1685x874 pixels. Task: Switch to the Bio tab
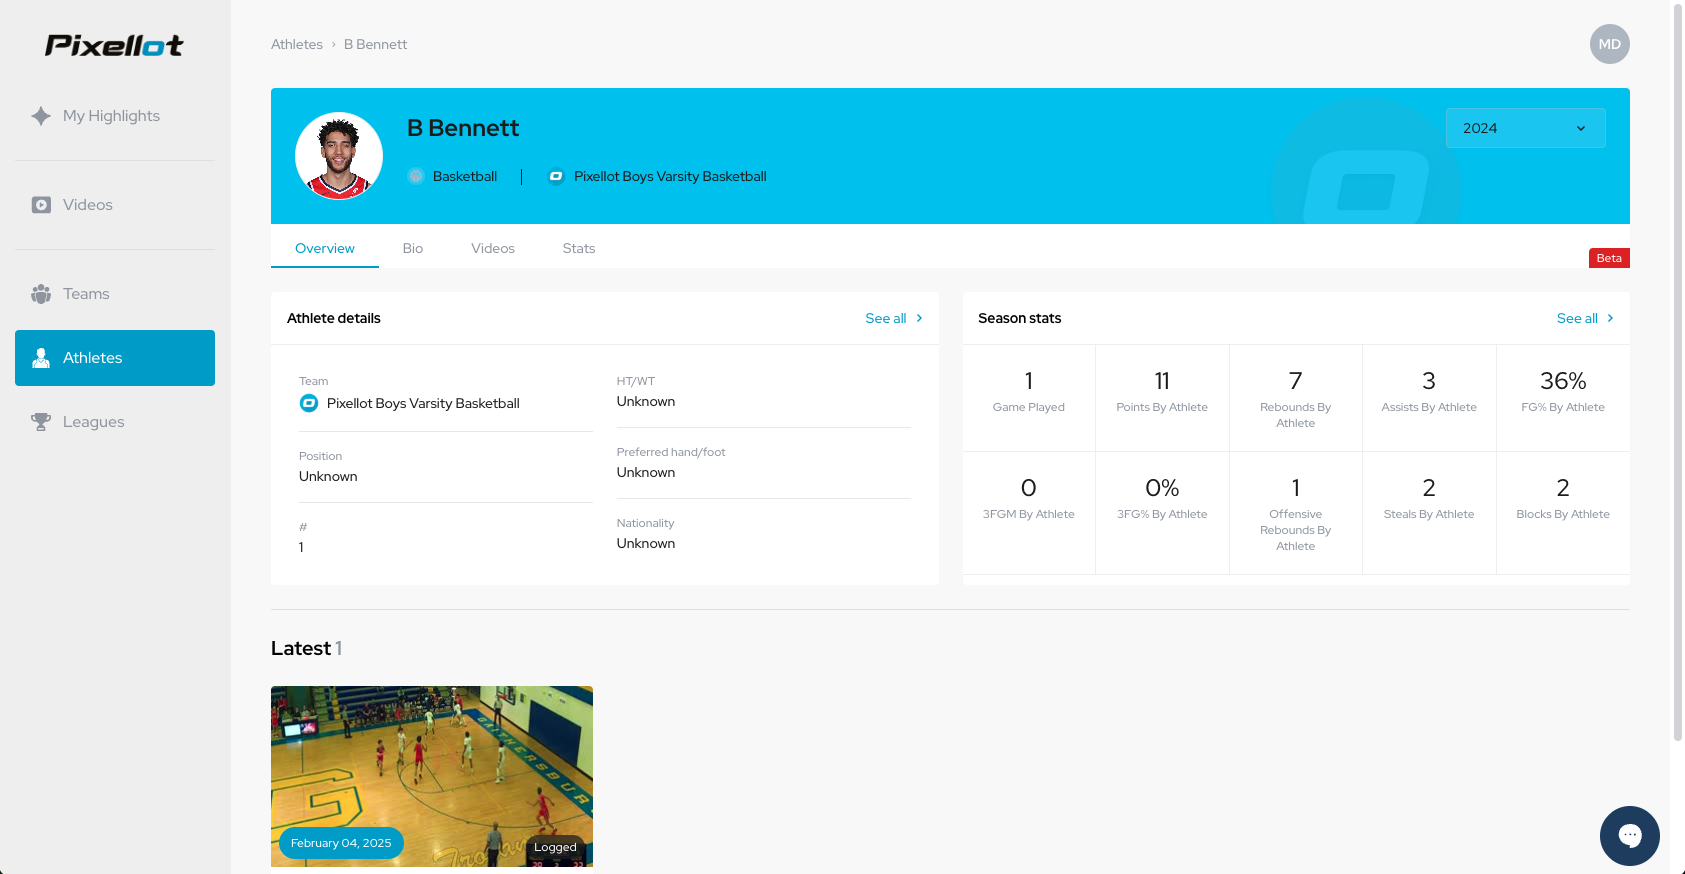click(413, 248)
